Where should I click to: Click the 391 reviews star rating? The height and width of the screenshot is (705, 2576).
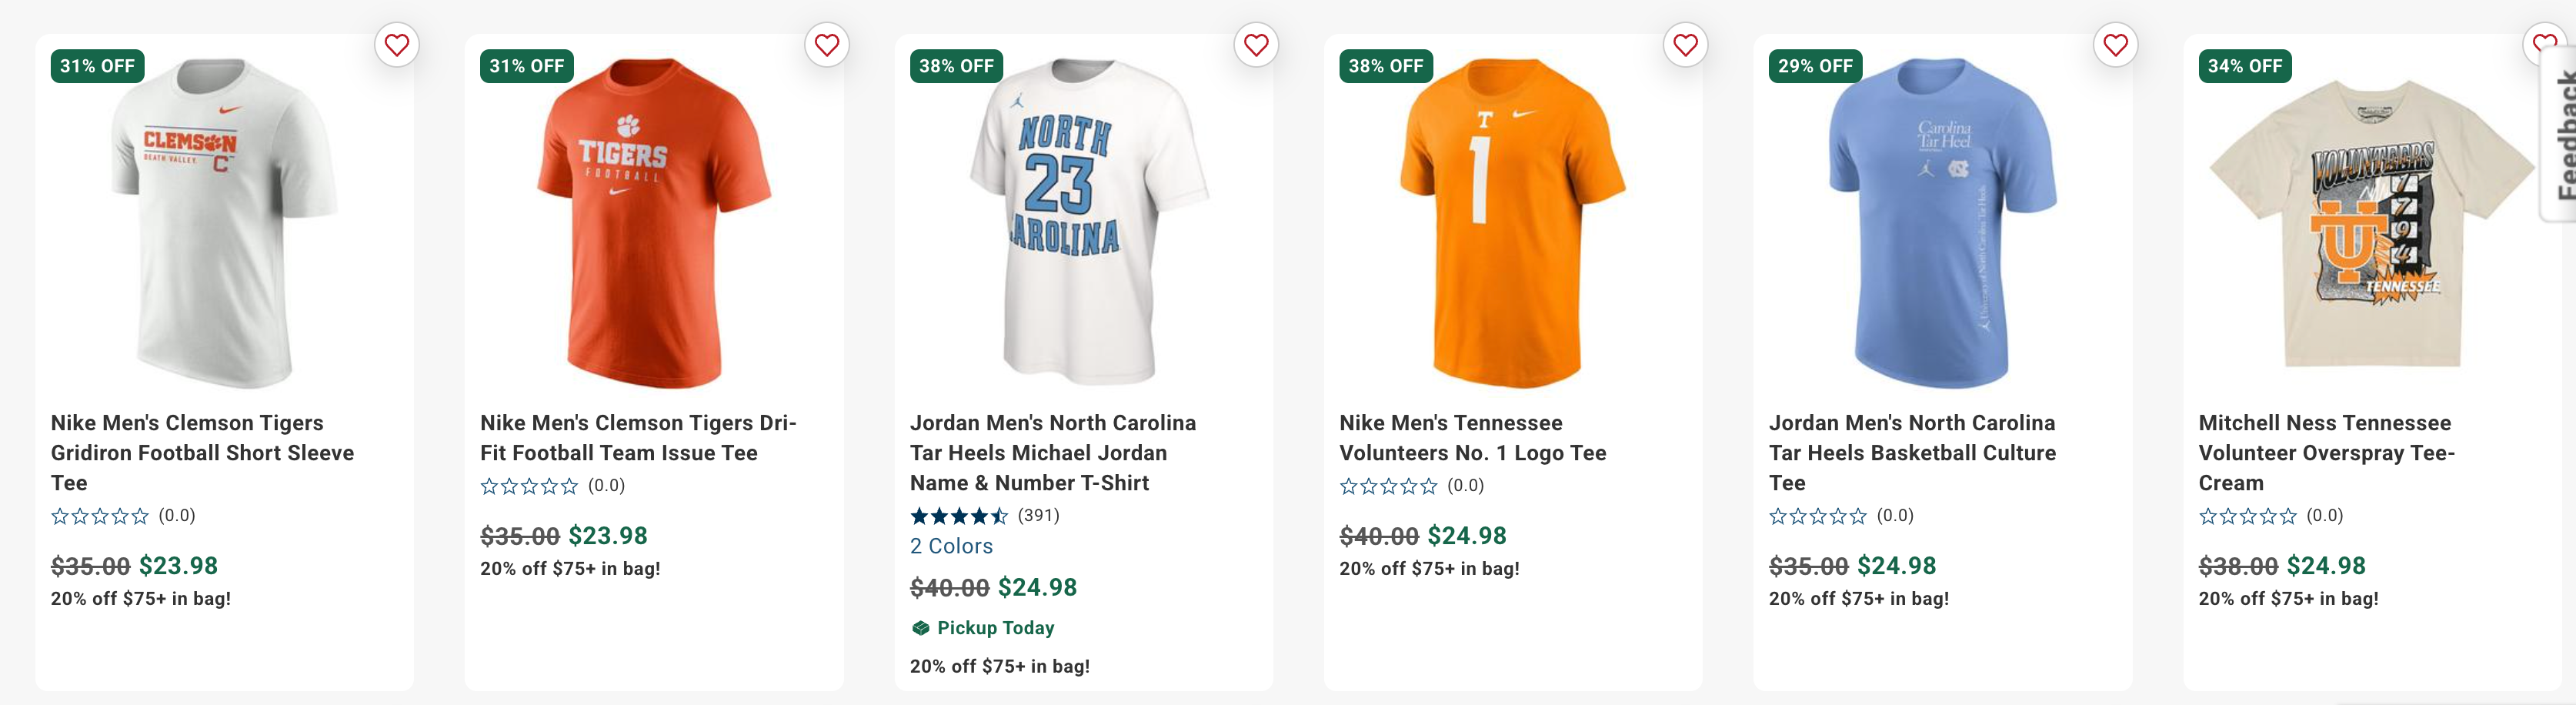[x=984, y=516]
